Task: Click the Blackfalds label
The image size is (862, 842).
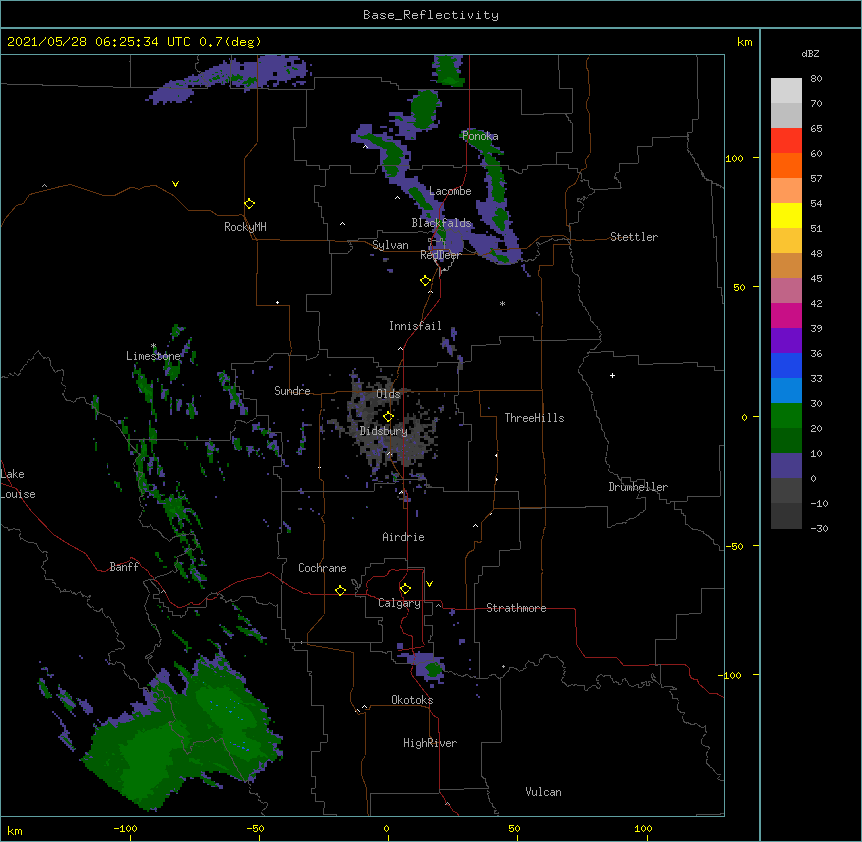Action: [x=441, y=223]
